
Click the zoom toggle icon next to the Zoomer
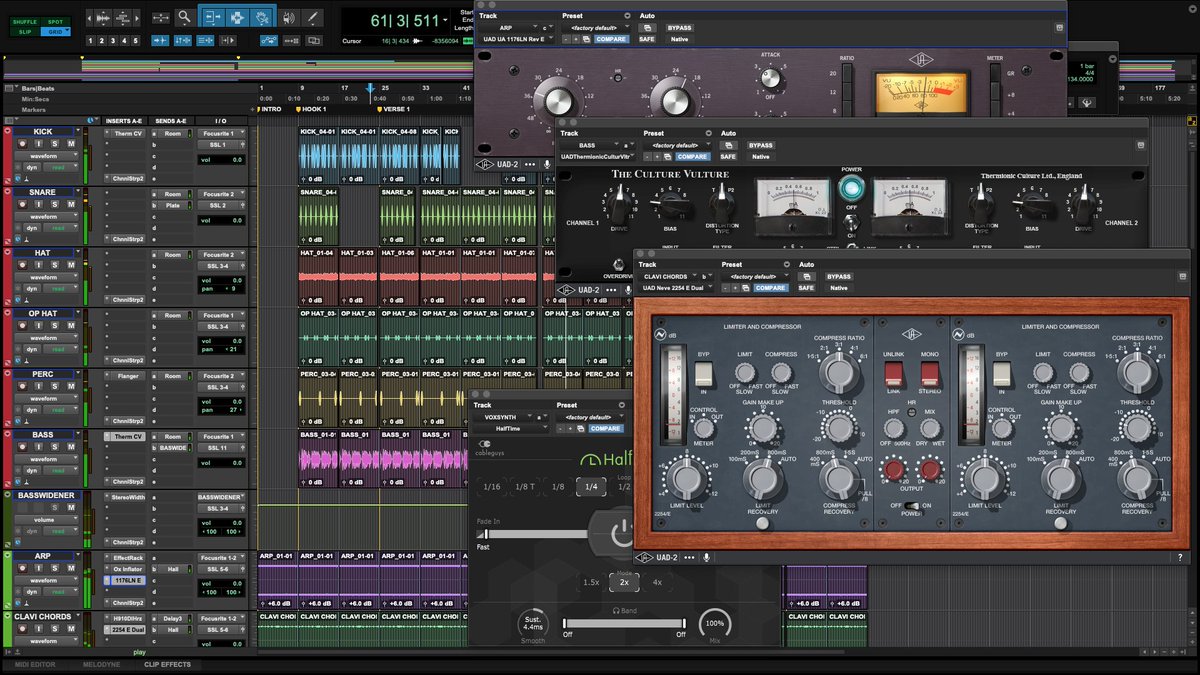(x=160, y=18)
